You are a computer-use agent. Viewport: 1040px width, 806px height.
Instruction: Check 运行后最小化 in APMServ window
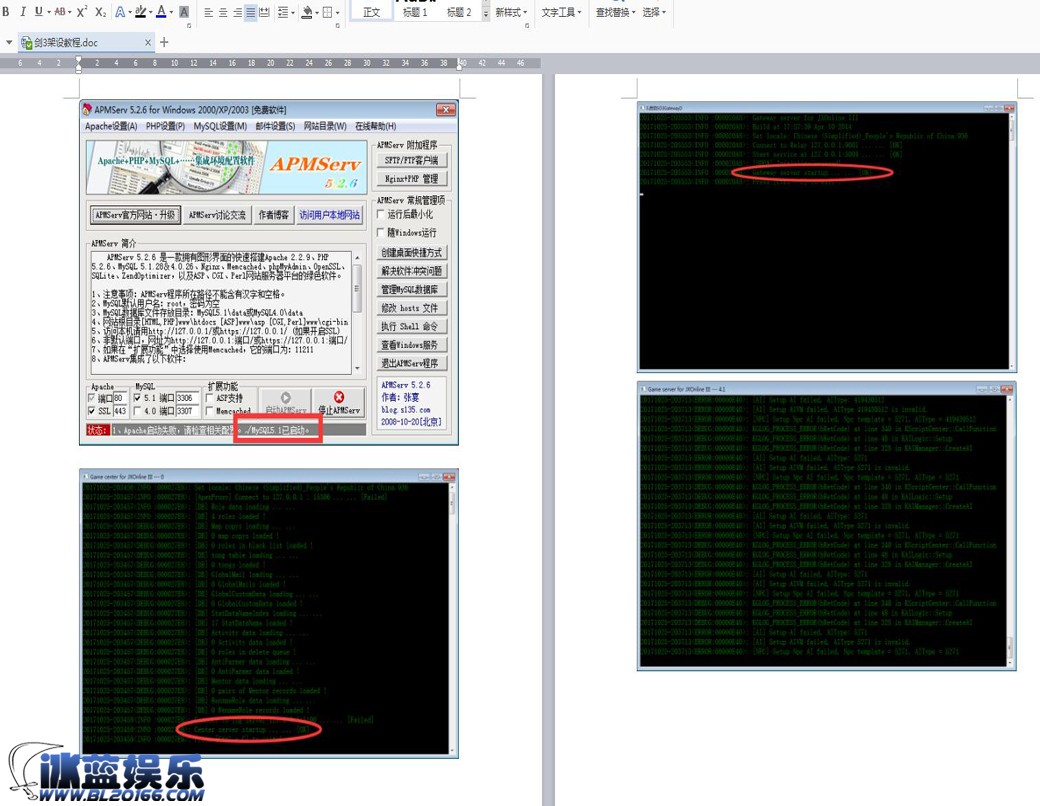[x=381, y=214]
